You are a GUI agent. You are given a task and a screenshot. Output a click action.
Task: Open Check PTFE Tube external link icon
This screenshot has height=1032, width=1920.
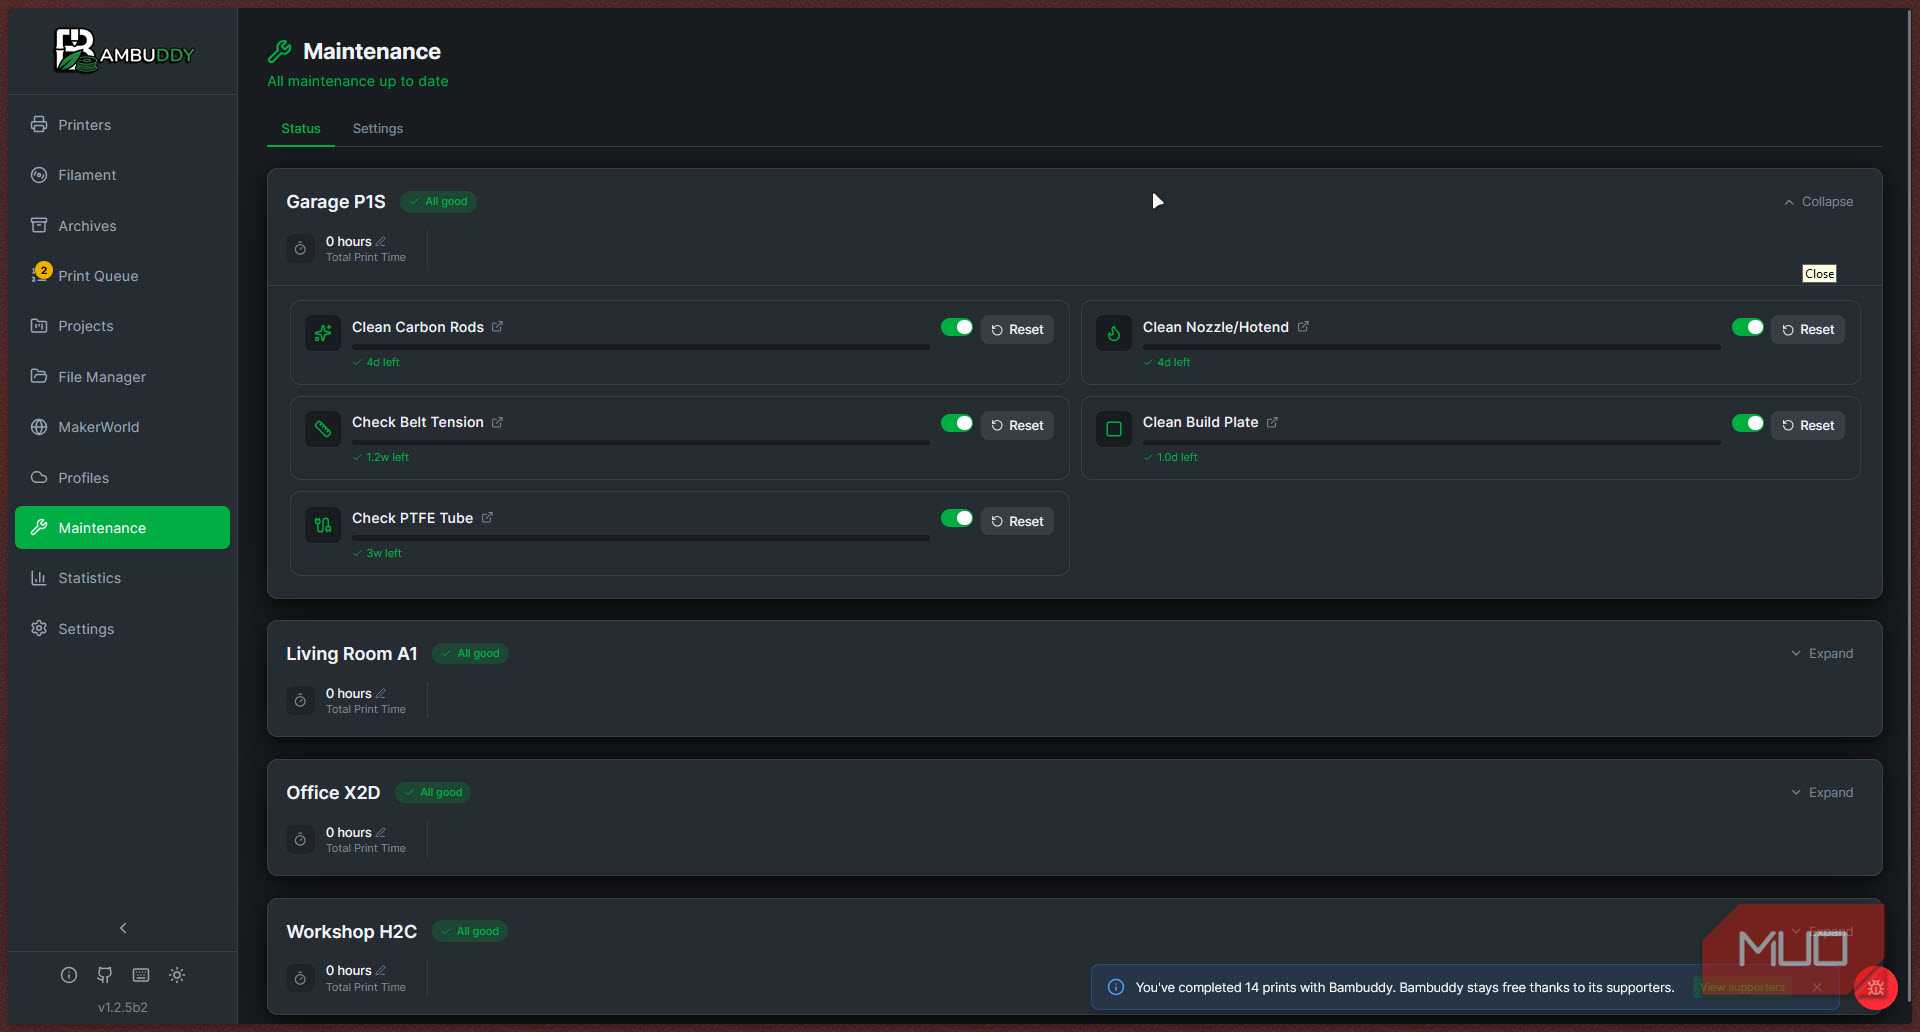[487, 518]
